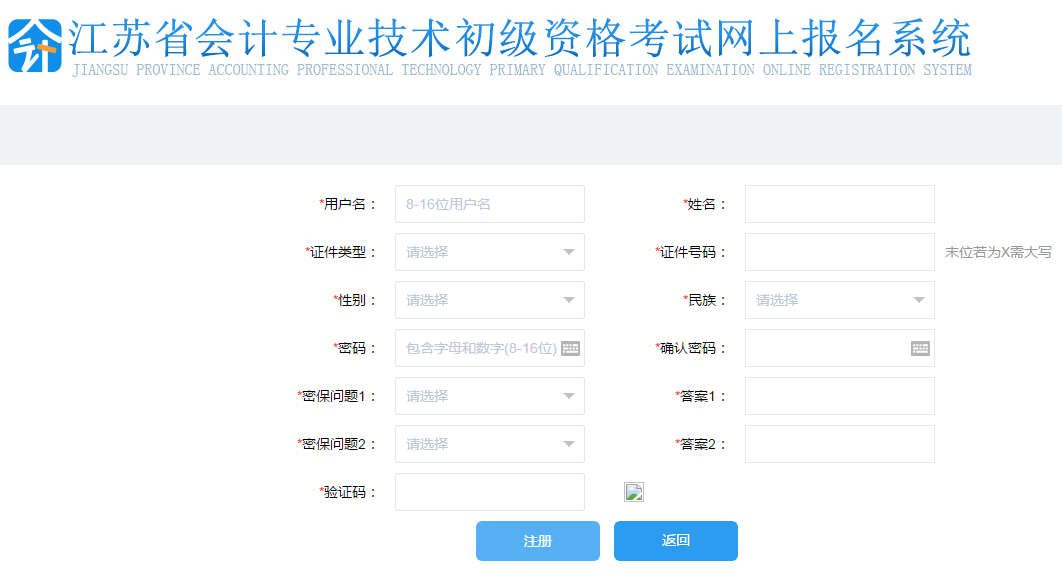
Task: Open the 证件类型 dropdown
Action: click(x=489, y=252)
